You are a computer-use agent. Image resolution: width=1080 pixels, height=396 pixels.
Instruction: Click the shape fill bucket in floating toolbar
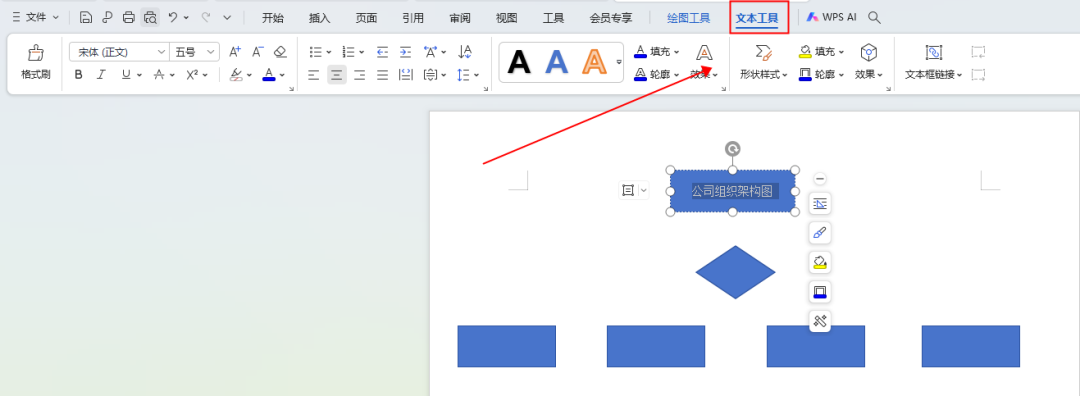tap(820, 262)
